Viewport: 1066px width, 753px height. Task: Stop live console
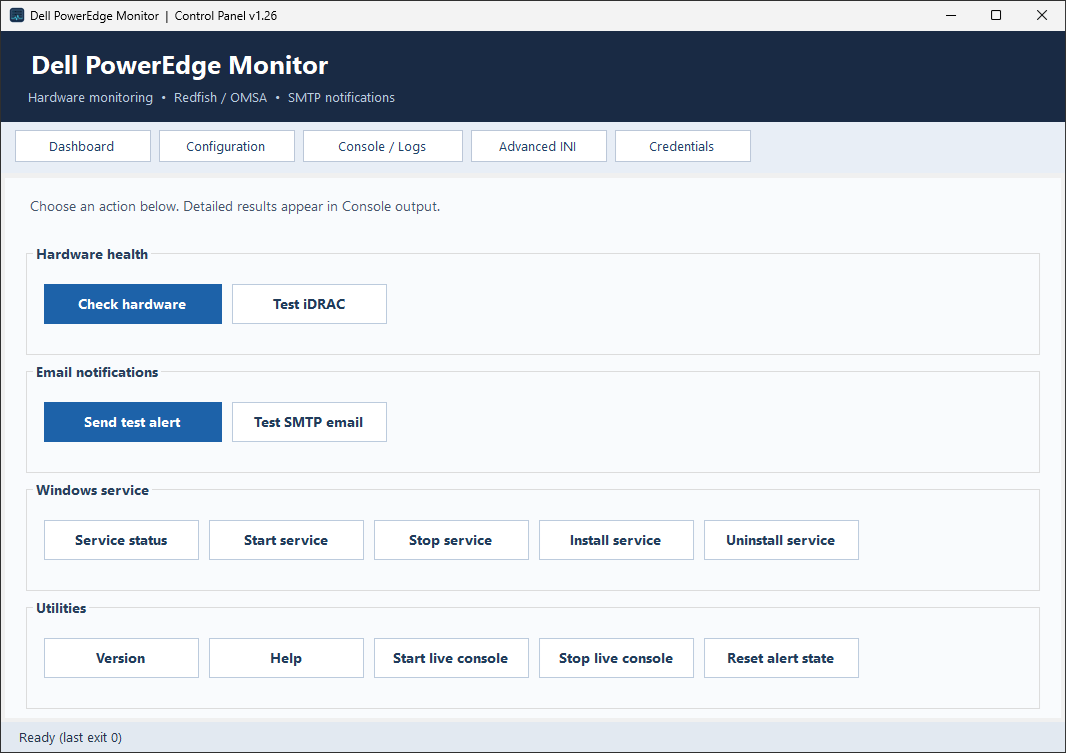tap(616, 658)
